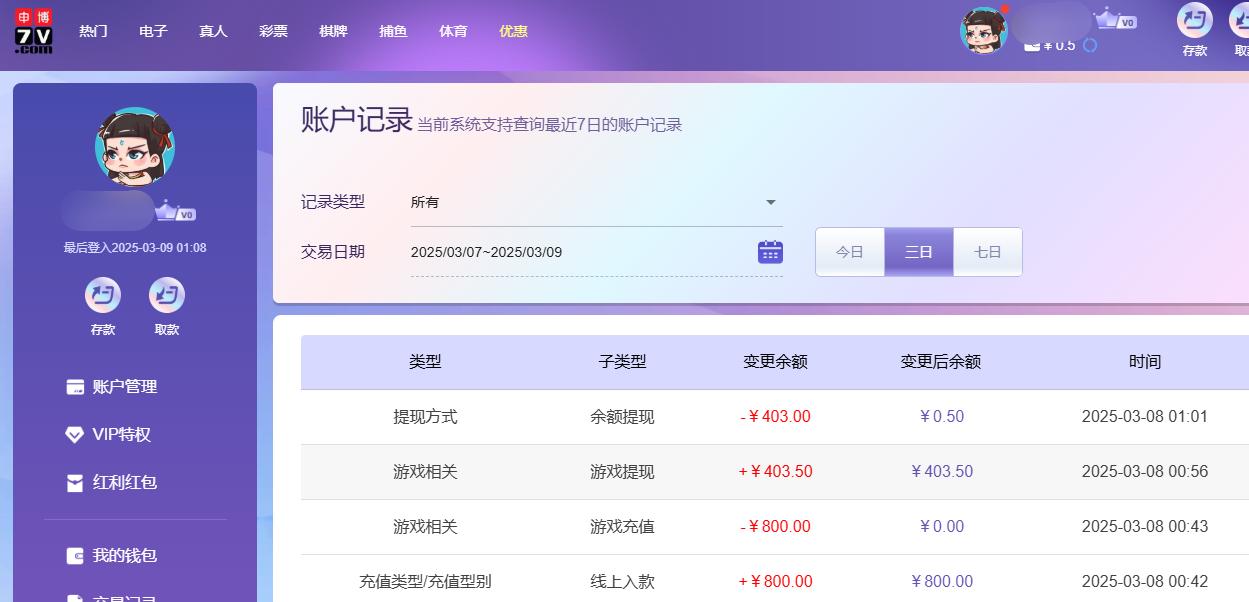Select the 取款 withdrawal icon in sidebar
The height and width of the screenshot is (602, 1249).
point(166,297)
